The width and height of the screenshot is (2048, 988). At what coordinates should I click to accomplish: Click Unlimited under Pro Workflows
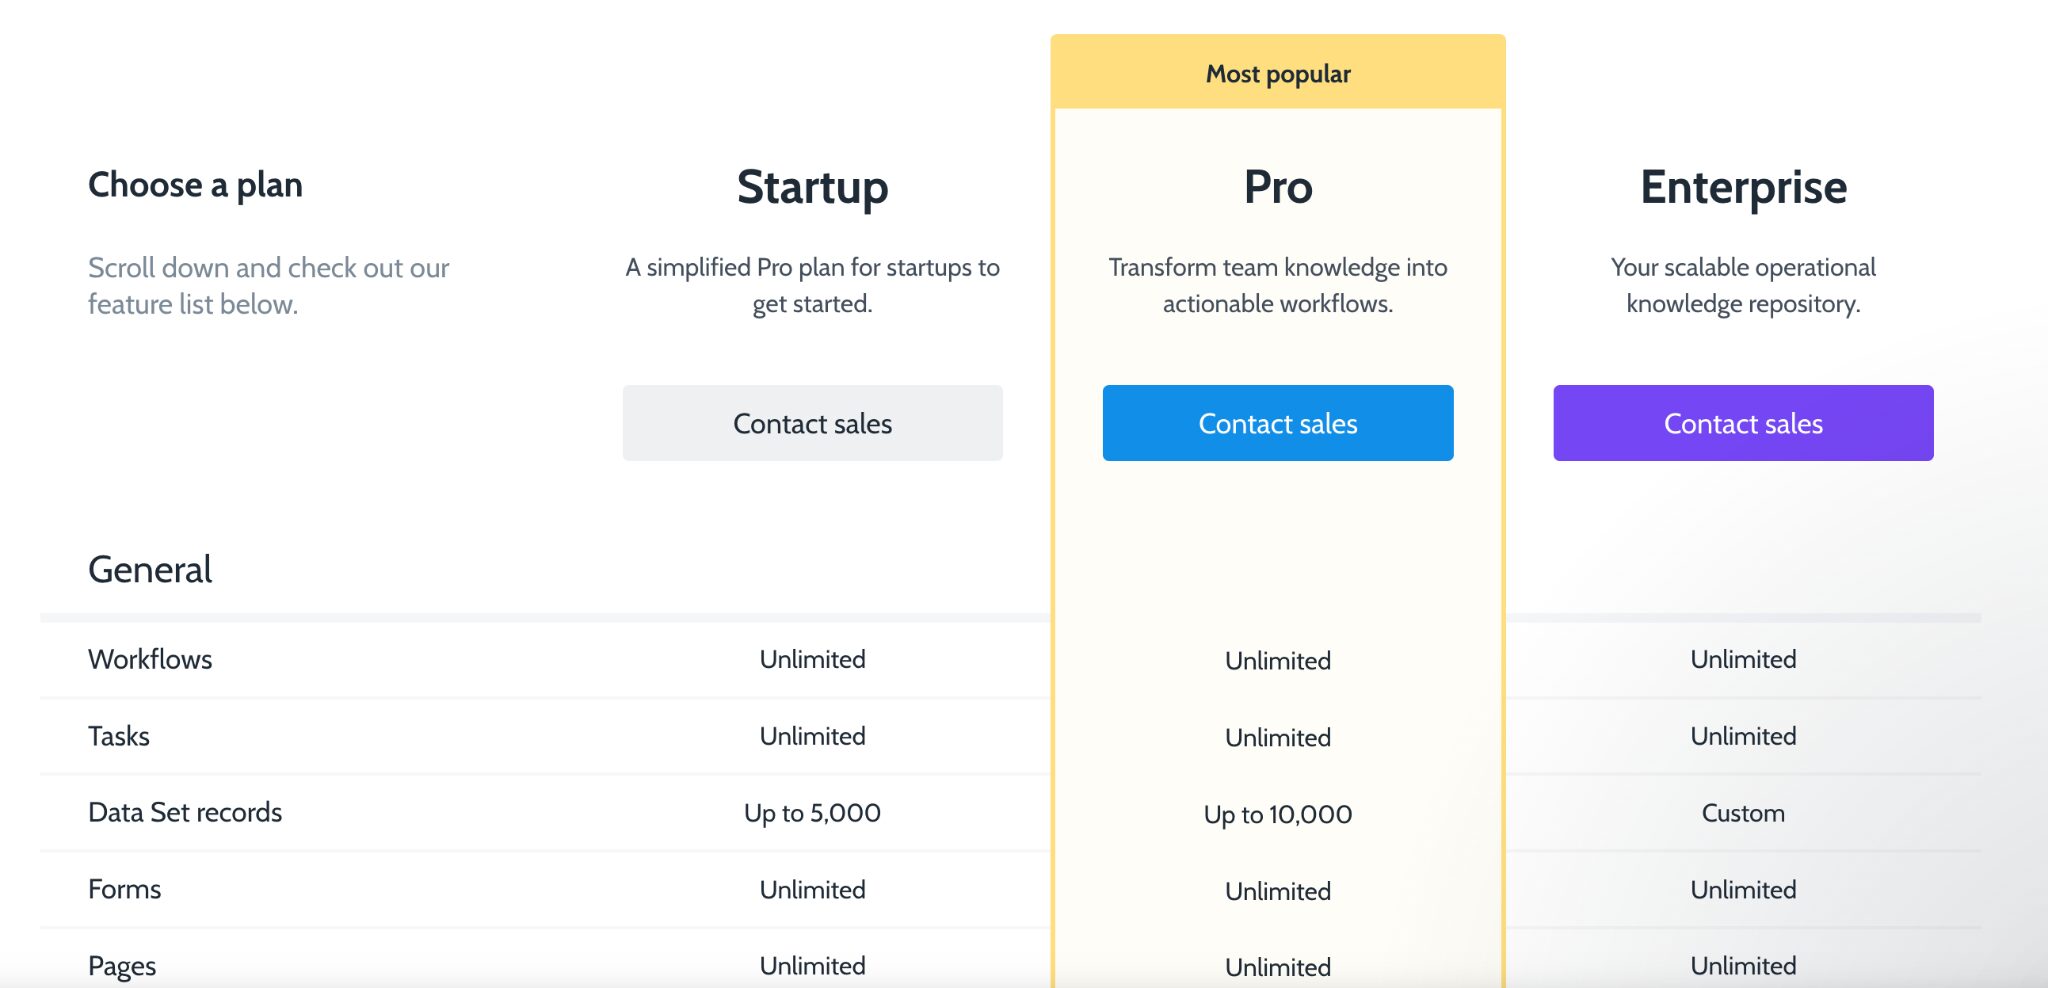1277,660
